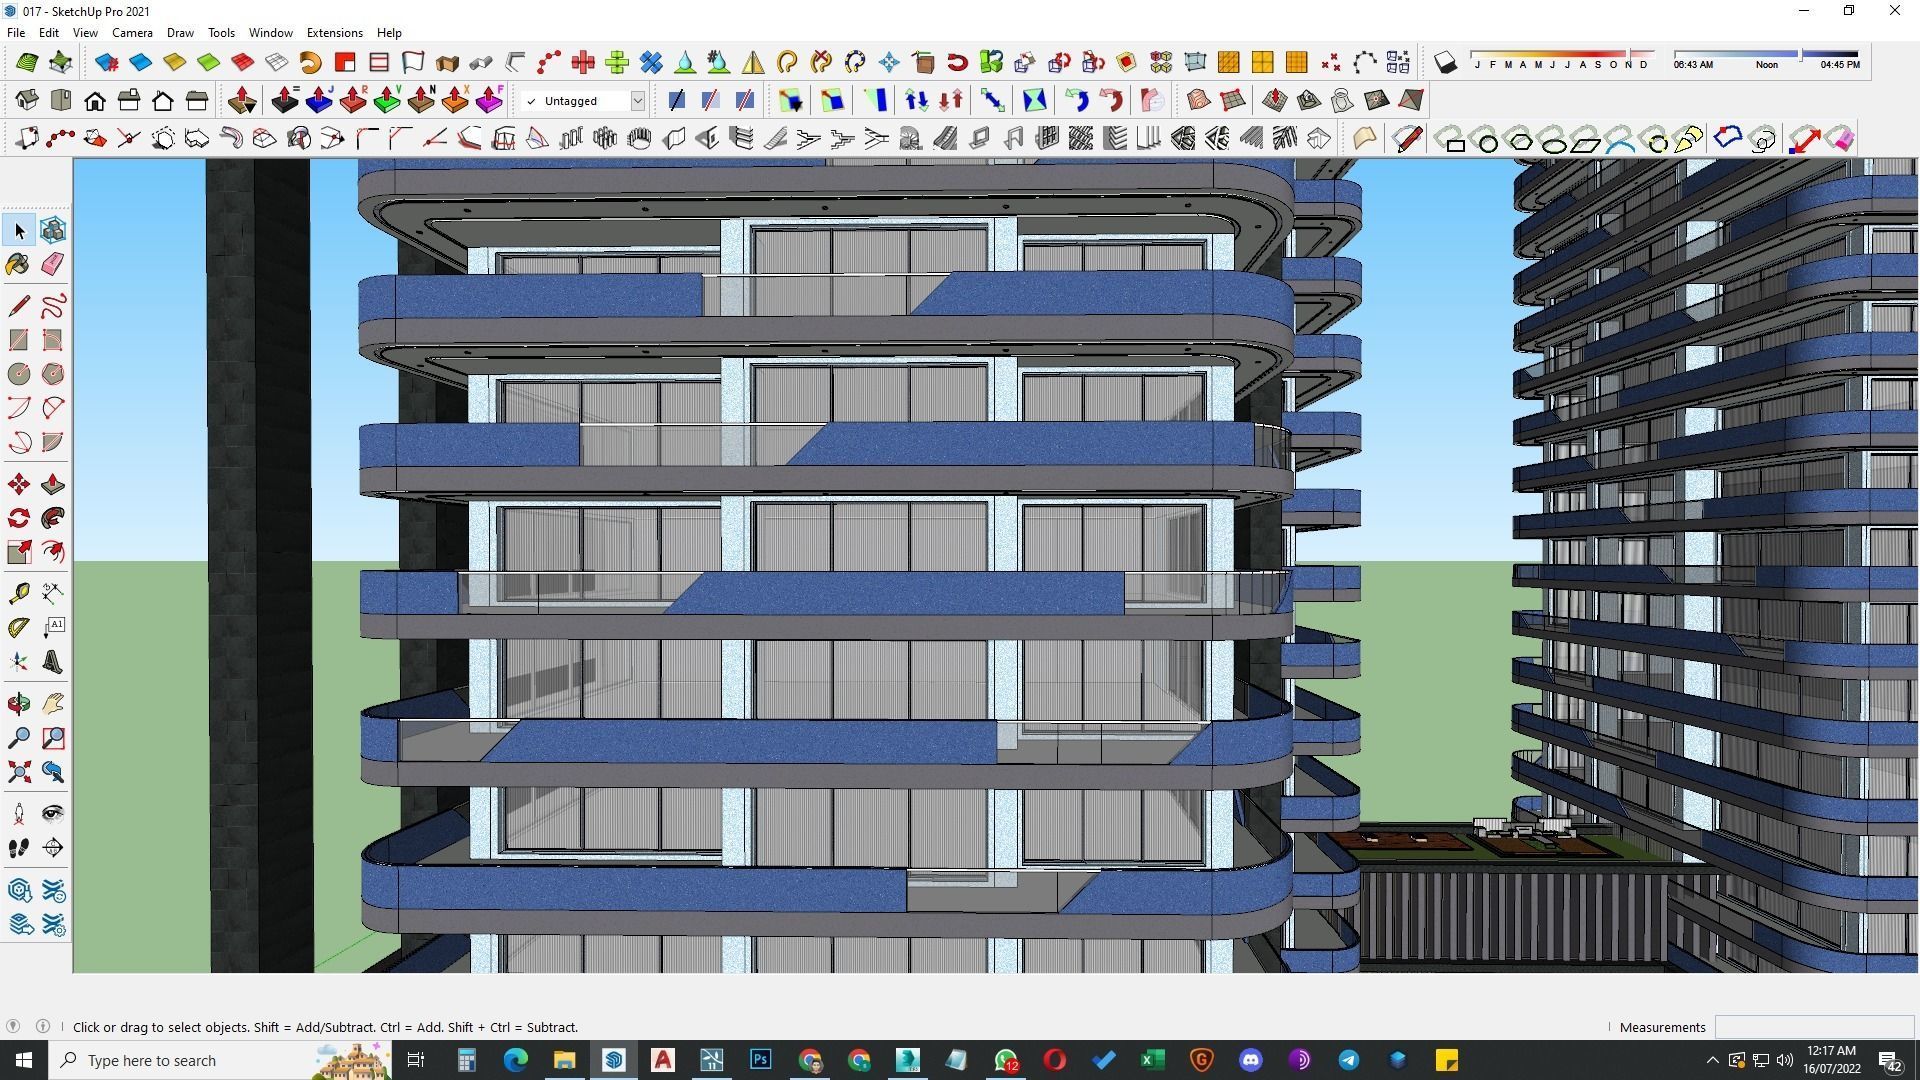
Task: Open the Windows Start menu
Action: click(24, 1060)
